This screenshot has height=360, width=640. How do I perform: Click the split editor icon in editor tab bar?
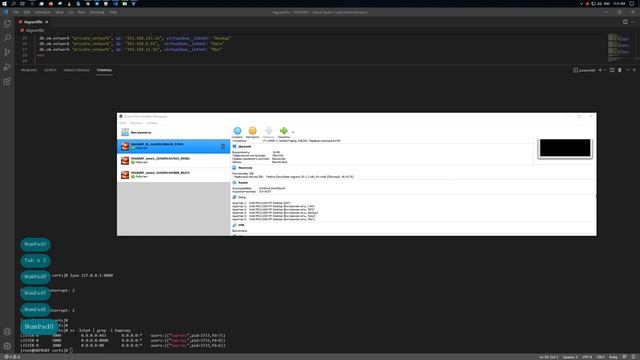pos(625,22)
